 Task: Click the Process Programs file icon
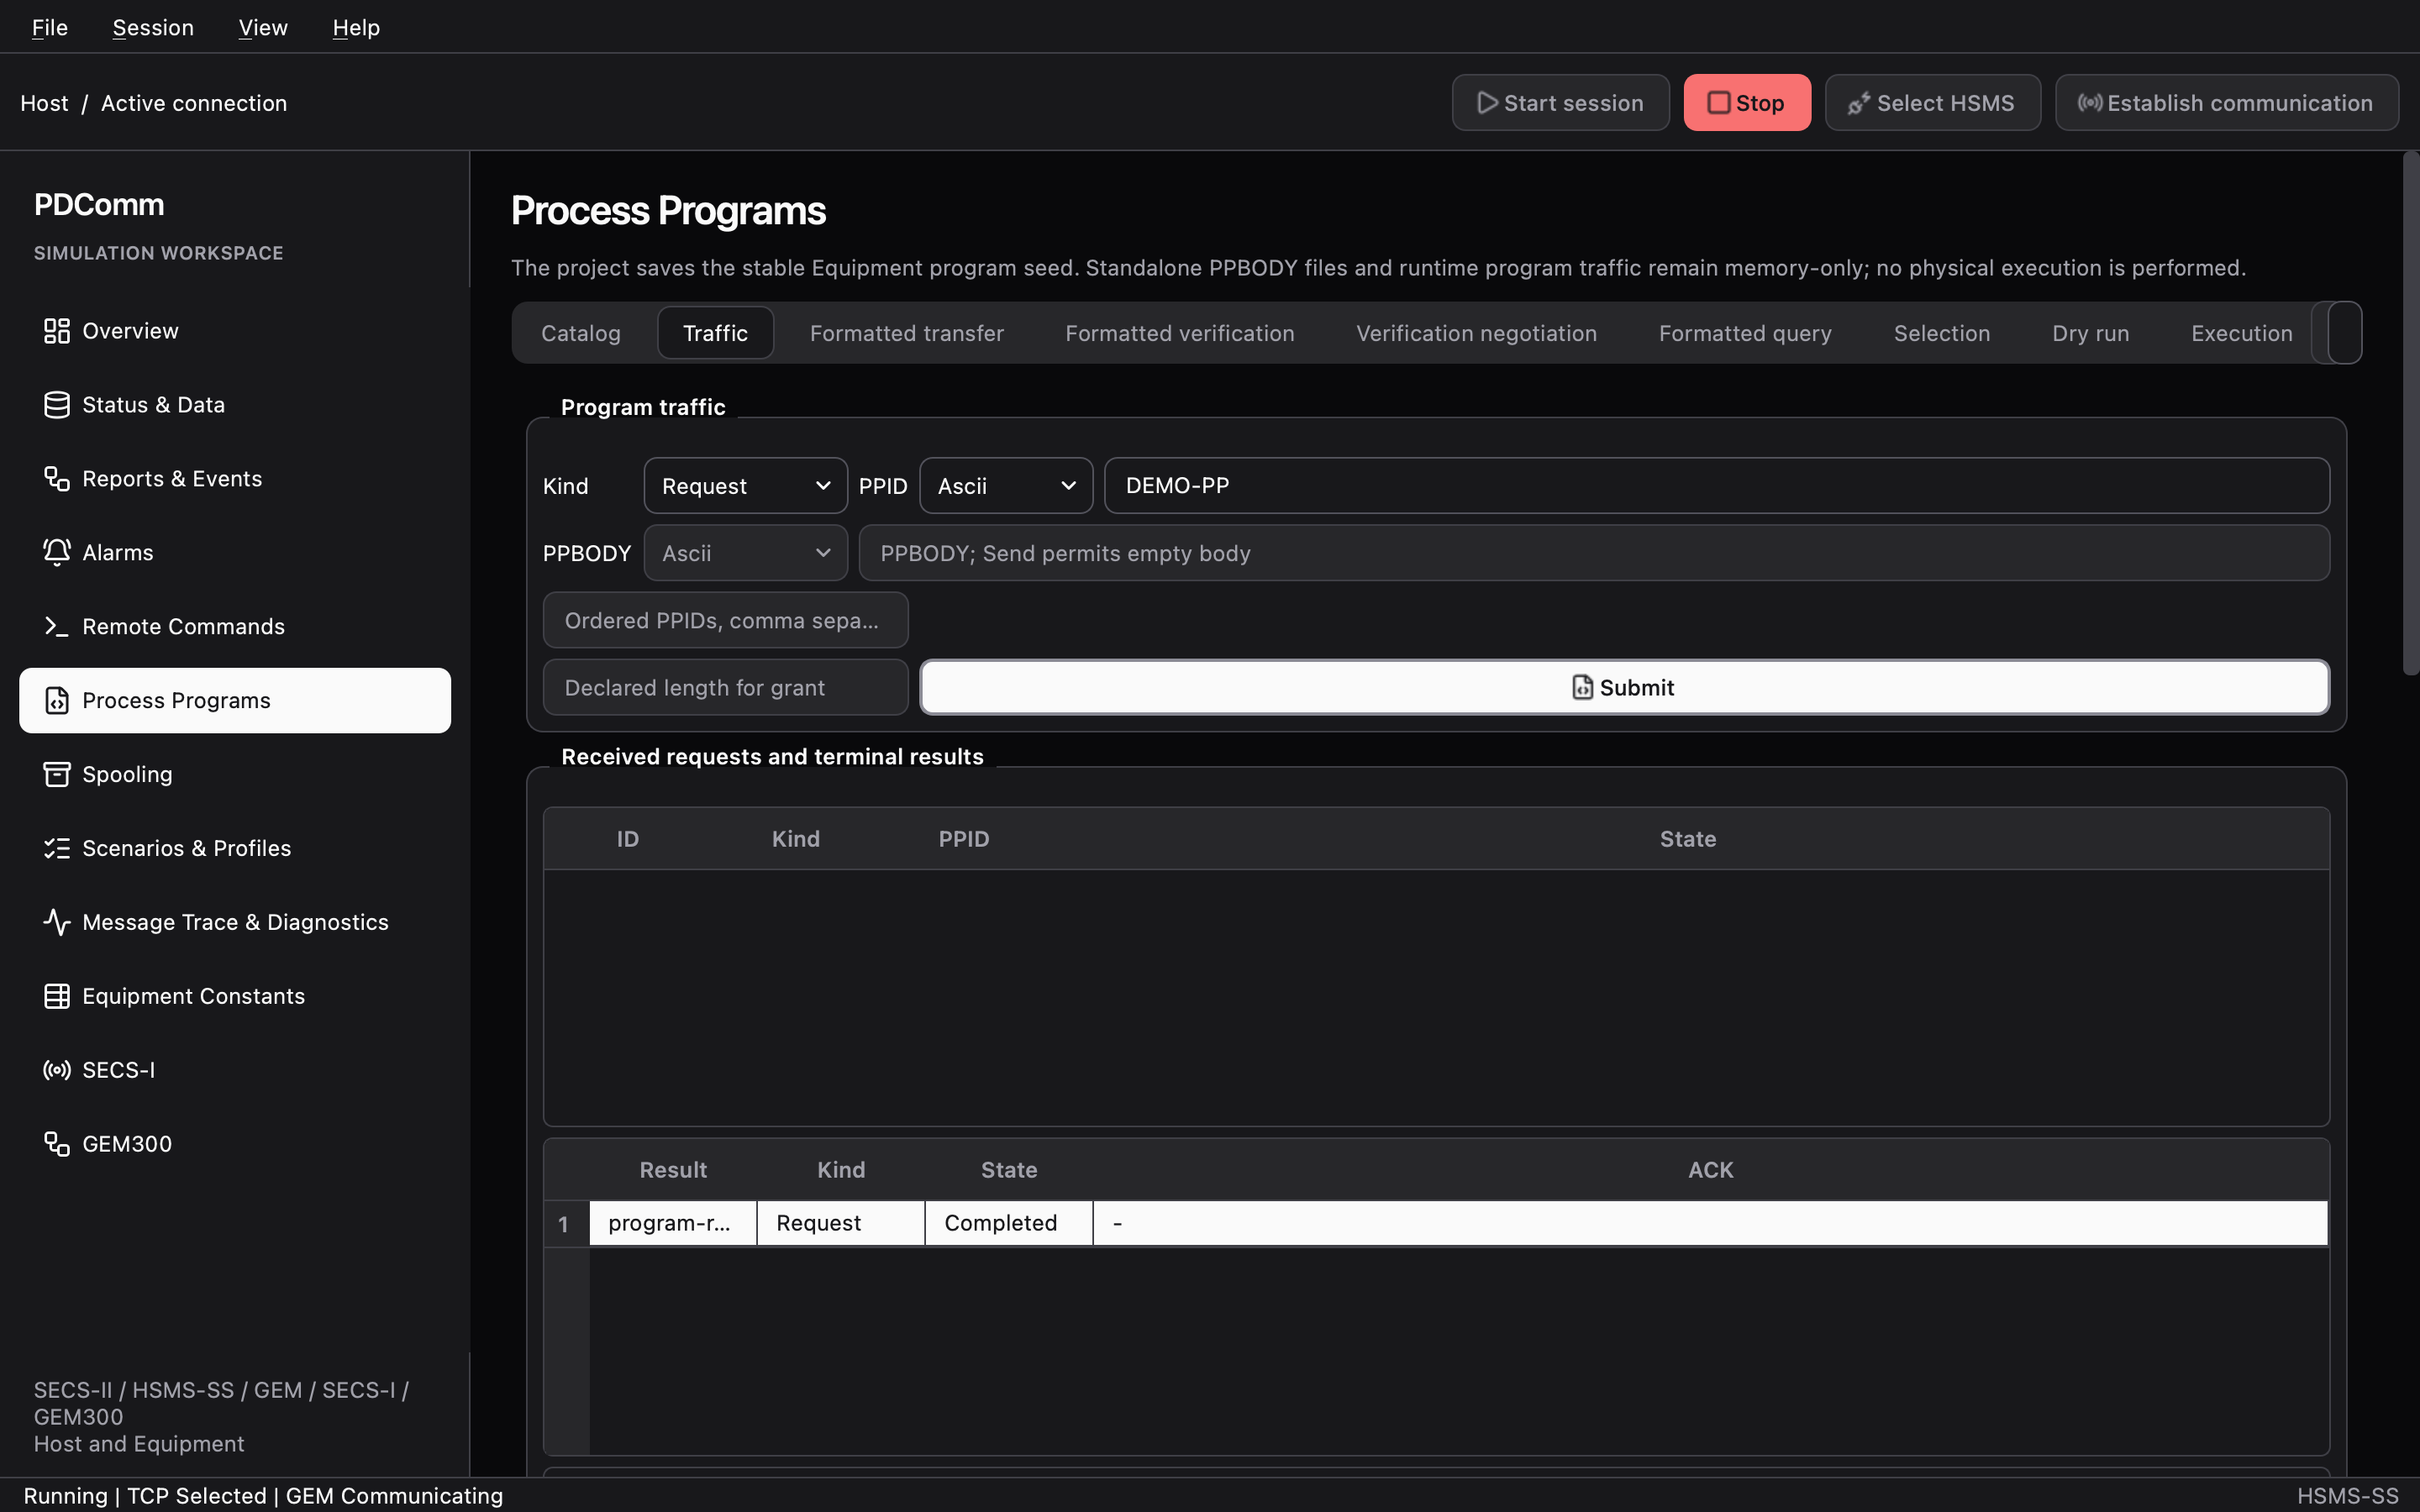[57, 701]
